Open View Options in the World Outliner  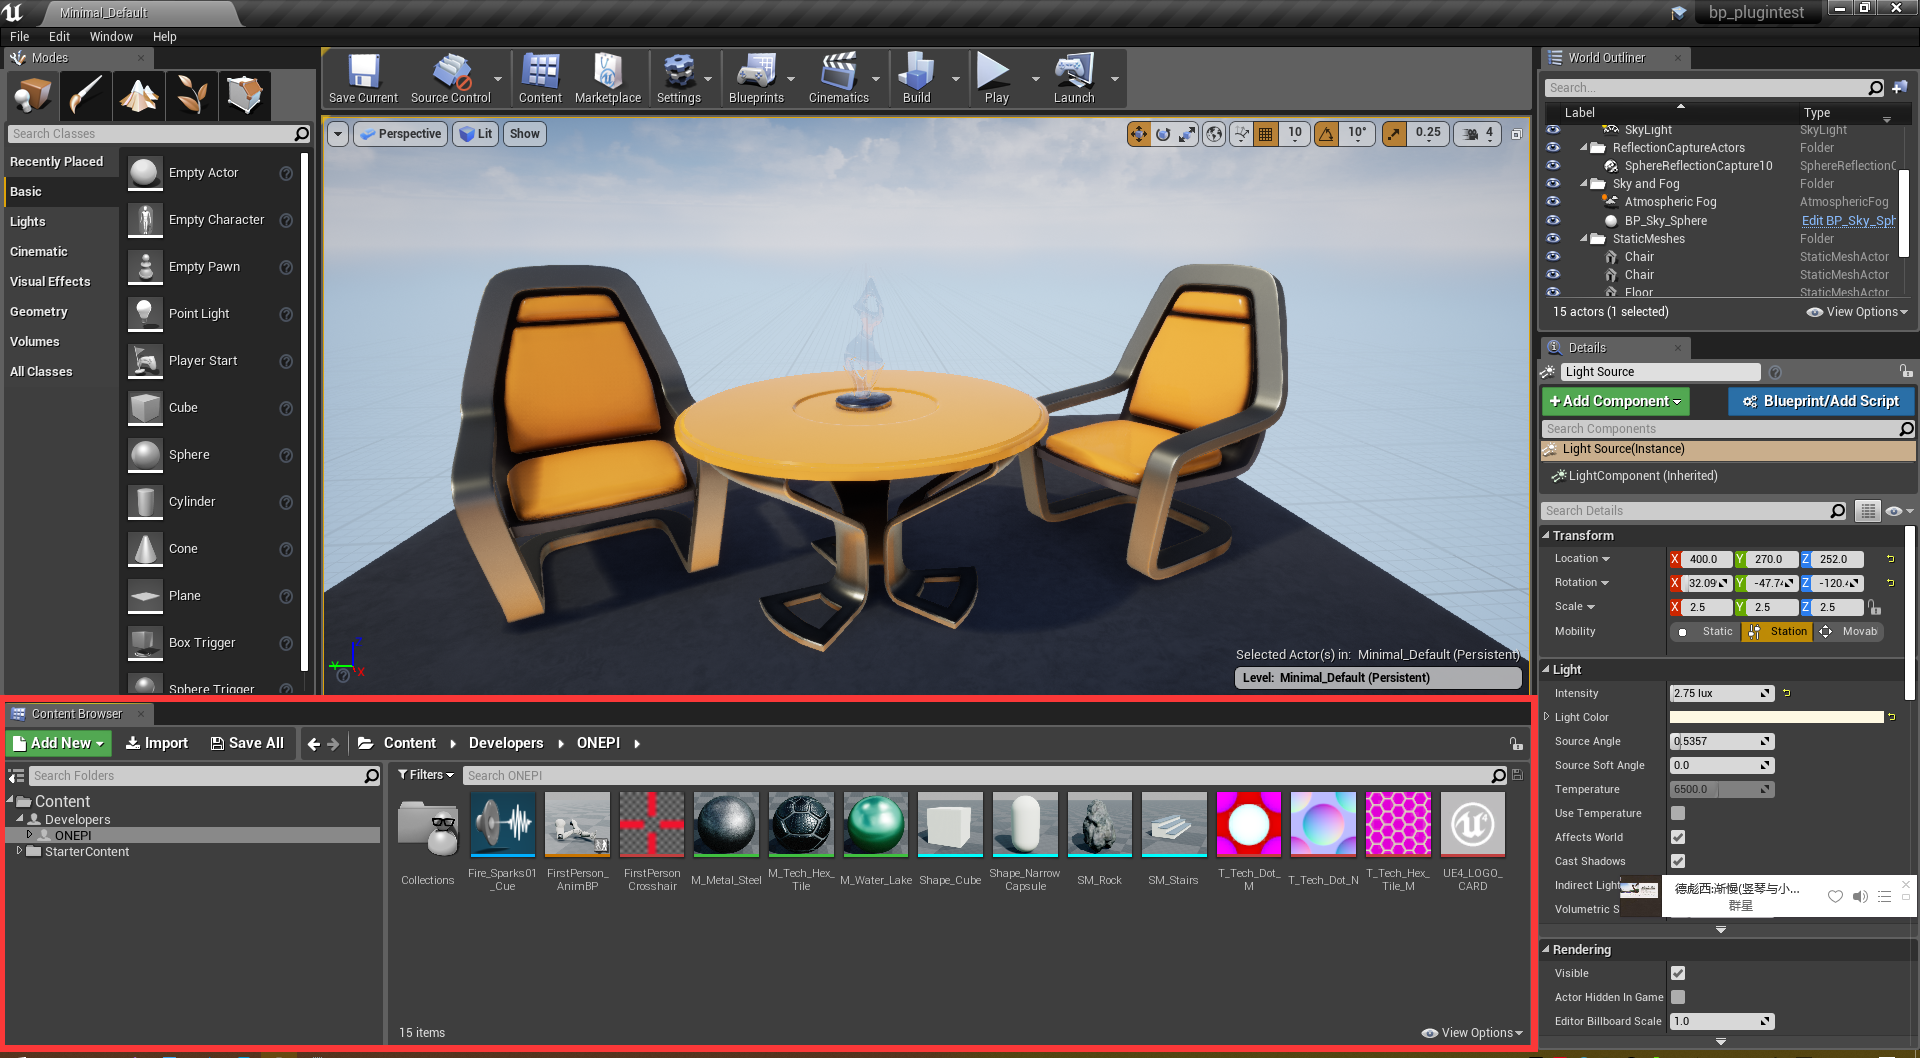tap(1855, 311)
